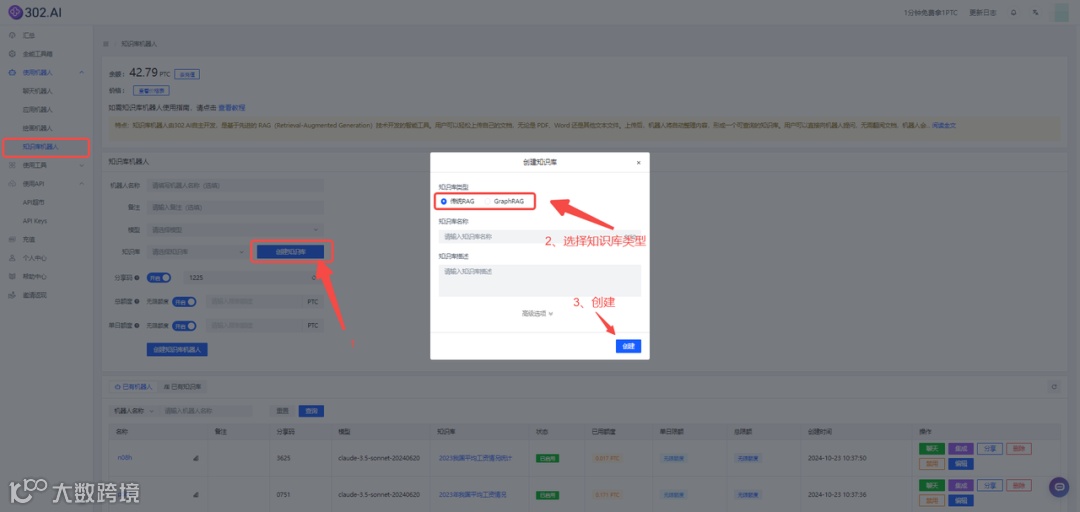
Task: Open the n08h robot link
Action: tap(125, 458)
